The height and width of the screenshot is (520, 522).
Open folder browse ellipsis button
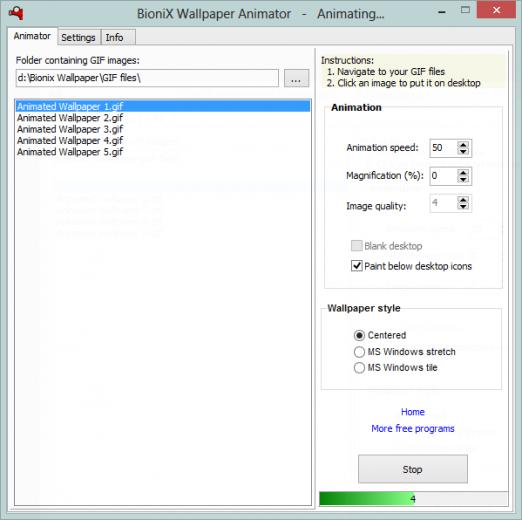click(296, 79)
